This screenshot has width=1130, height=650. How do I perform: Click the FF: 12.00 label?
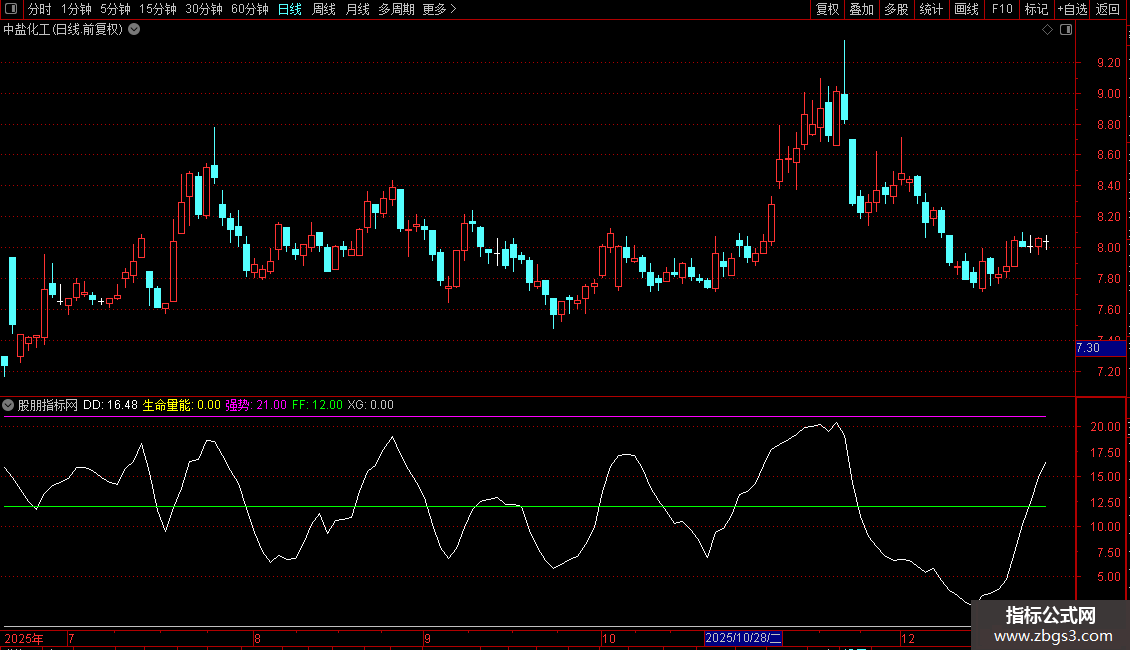(317, 405)
